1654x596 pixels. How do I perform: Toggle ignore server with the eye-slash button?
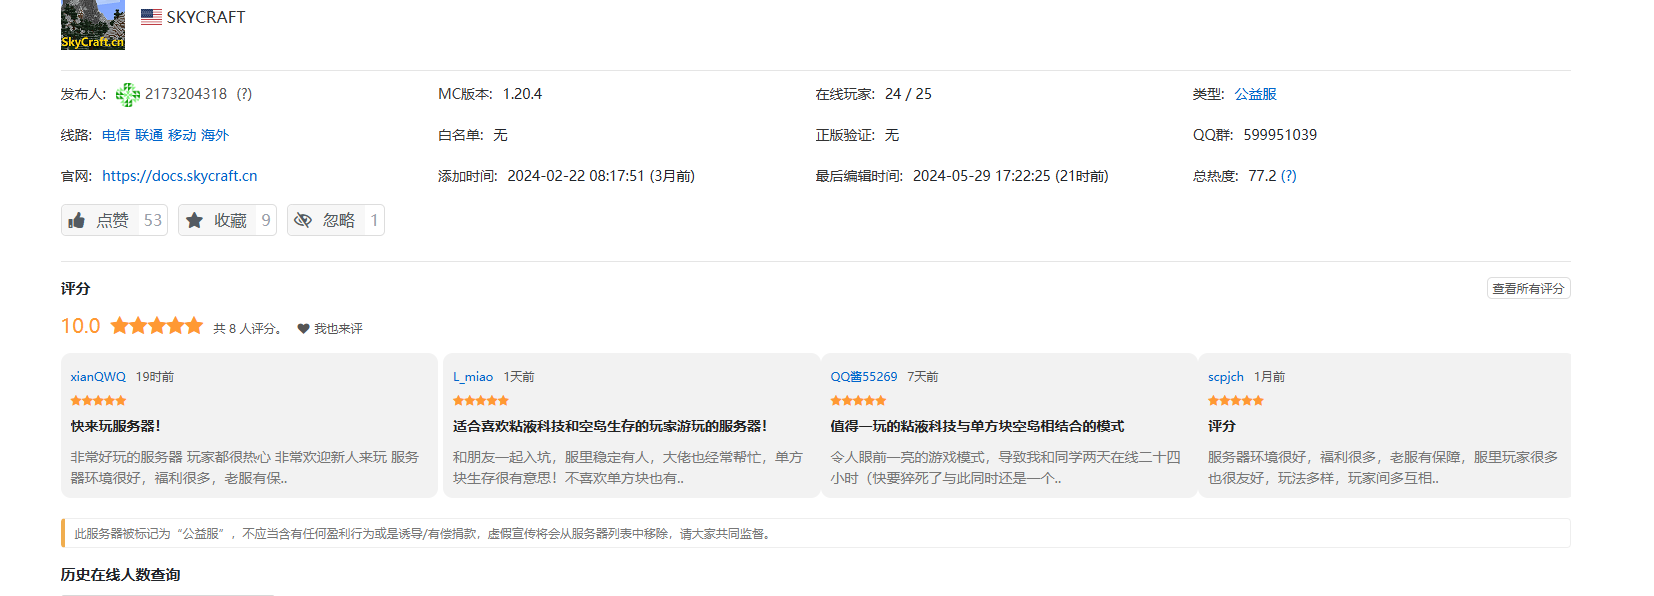coord(303,220)
